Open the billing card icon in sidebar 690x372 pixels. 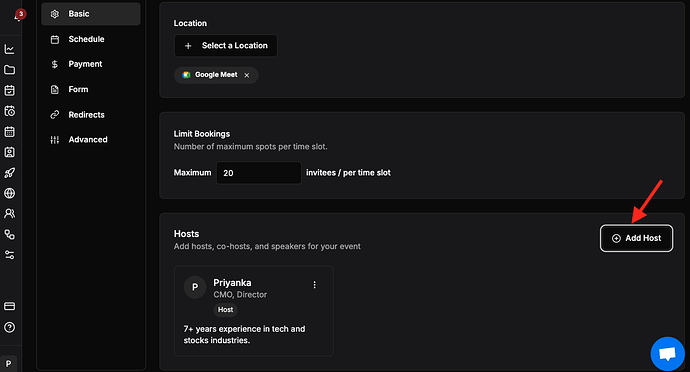[9, 306]
